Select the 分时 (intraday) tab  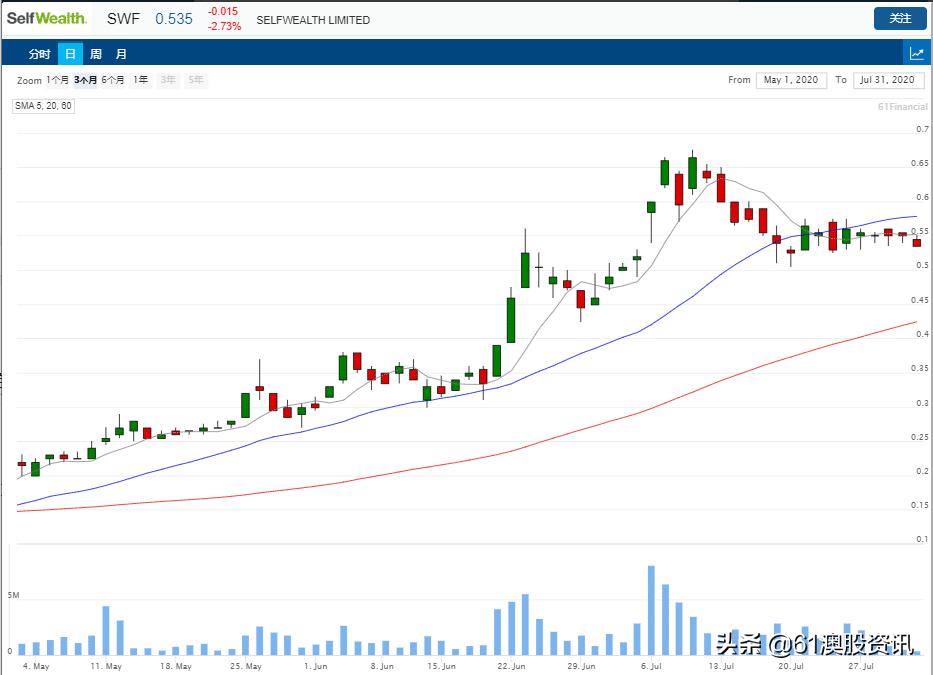click(x=38, y=53)
